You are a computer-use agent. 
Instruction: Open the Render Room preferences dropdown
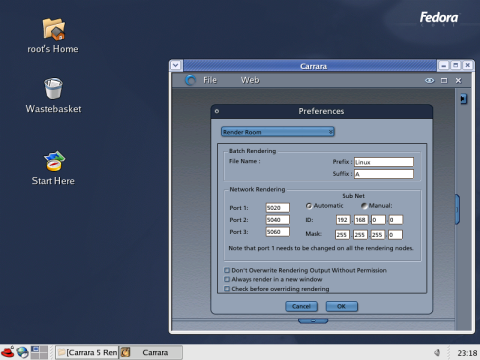coord(278,132)
